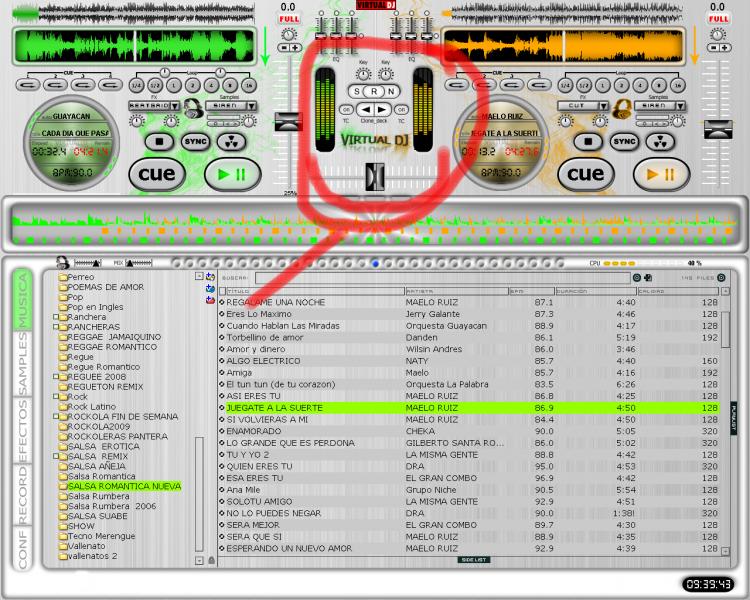
Task: Enable the 1/4 beat loop on right deck
Action: [565, 86]
